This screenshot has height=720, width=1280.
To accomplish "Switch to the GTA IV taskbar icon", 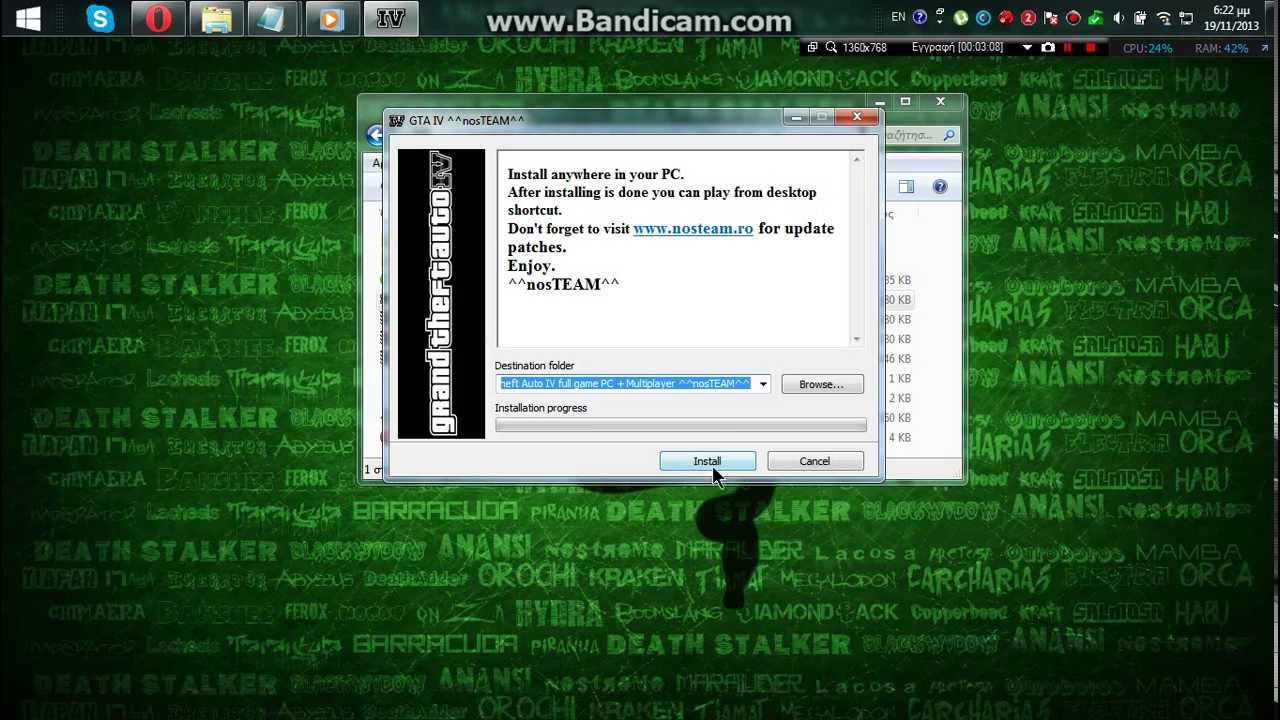I will [390, 19].
